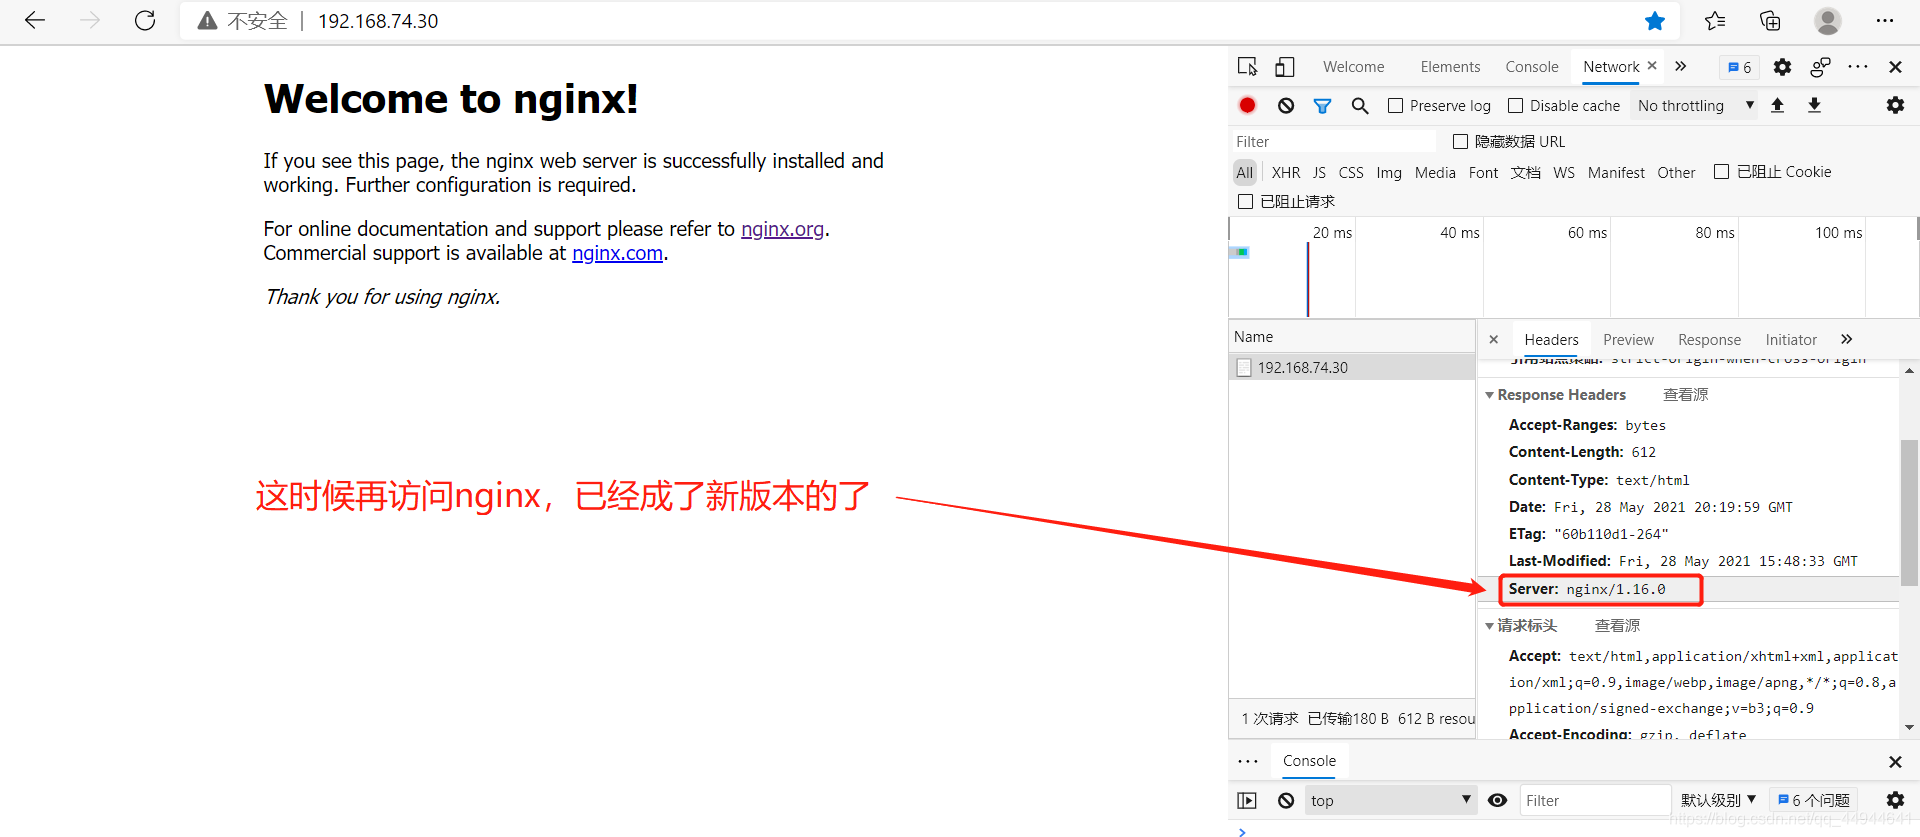Click the 6 个问题 console issues button
The image size is (1920, 837).
coord(1813,800)
